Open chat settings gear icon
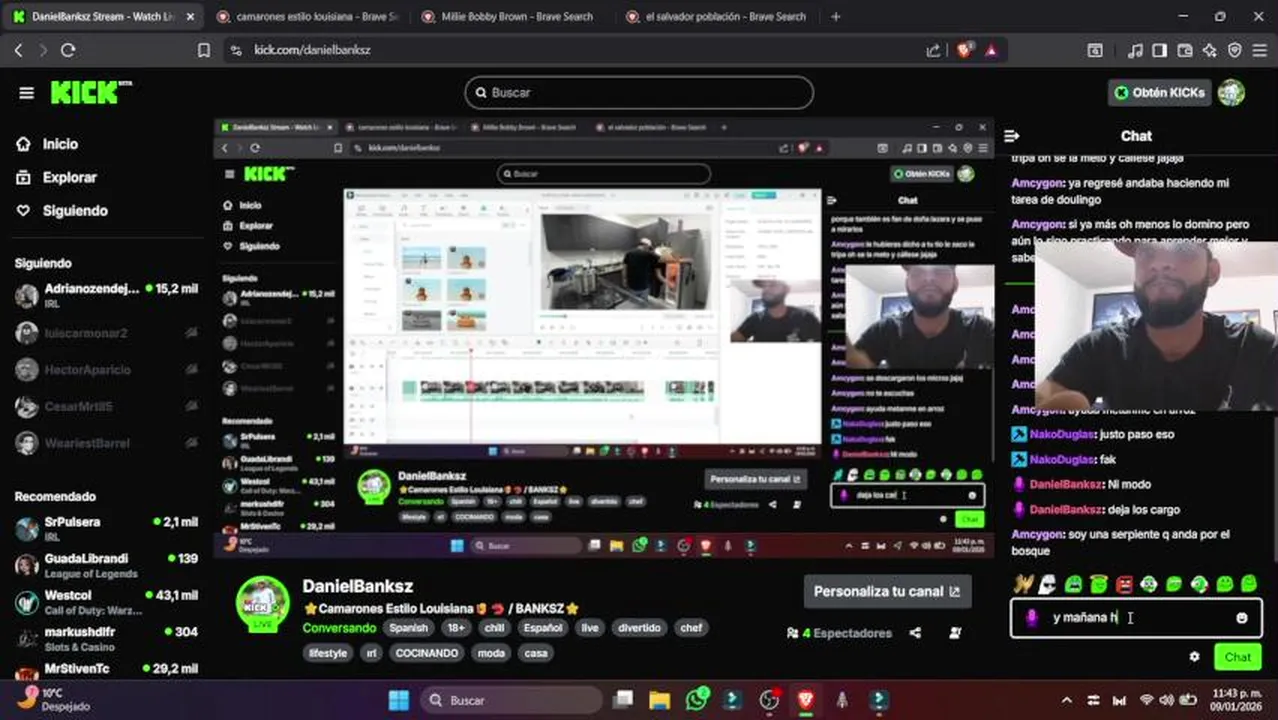1278x720 pixels. pyautogui.click(x=1194, y=657)
